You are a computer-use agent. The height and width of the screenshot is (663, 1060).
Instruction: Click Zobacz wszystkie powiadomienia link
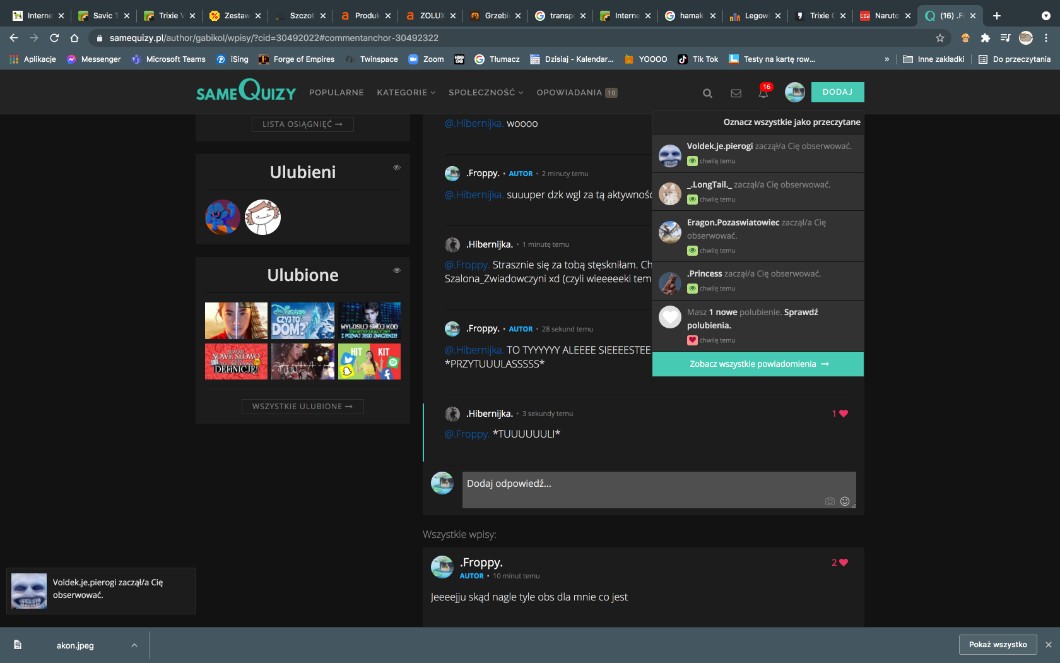(x=758, y=364)
